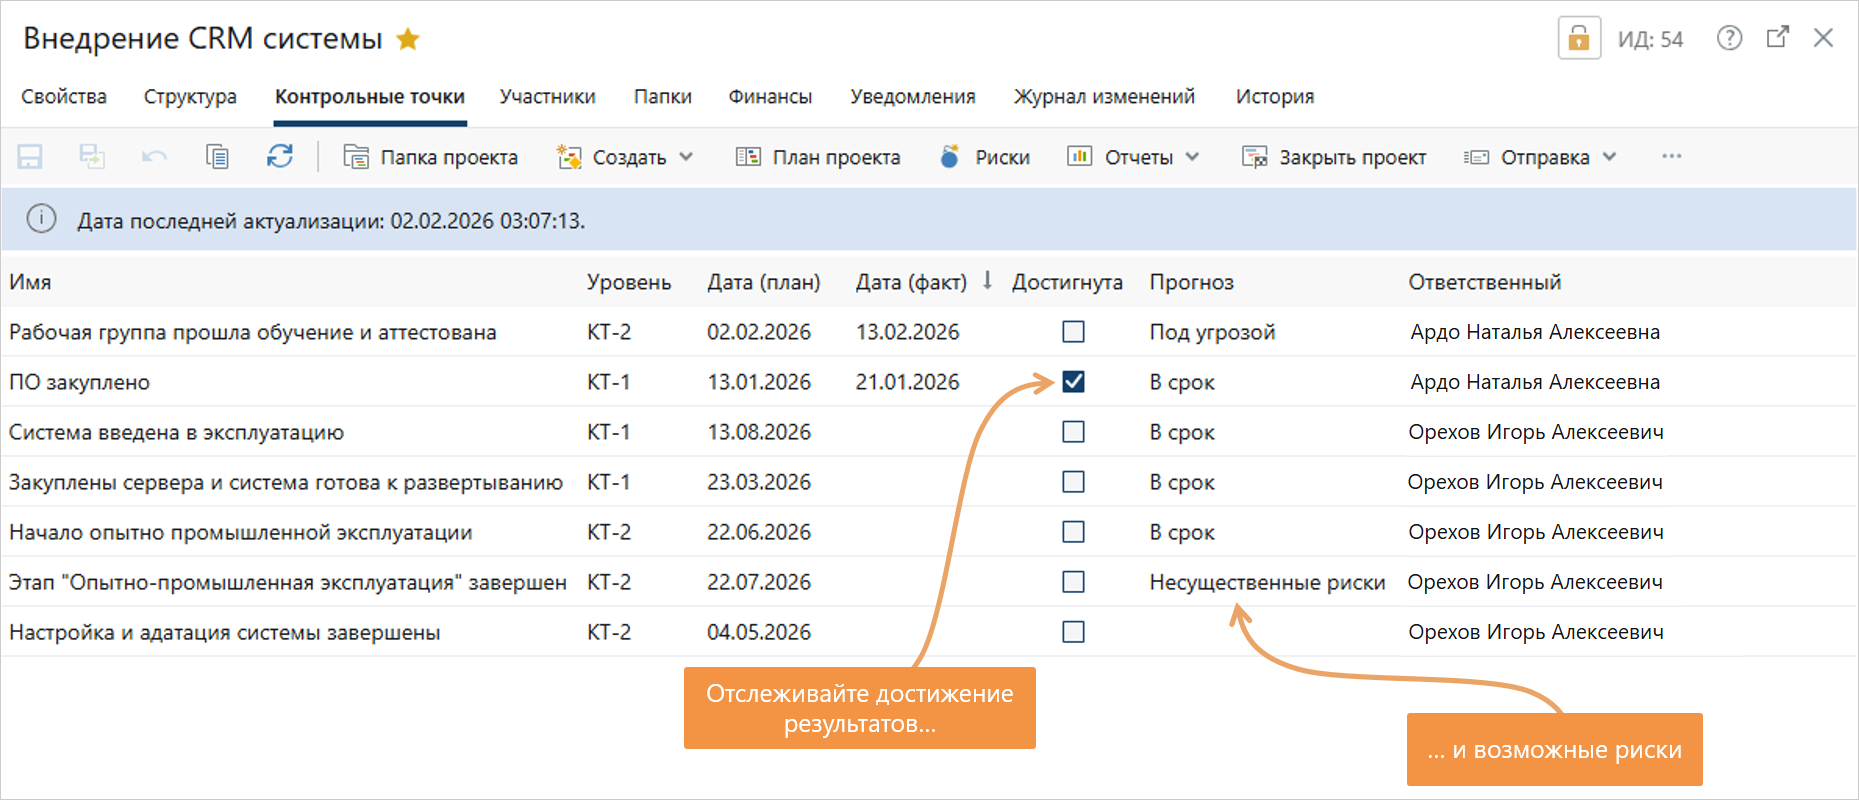
Task: Open project in new window icon
Action: [x=1777, y=38]
